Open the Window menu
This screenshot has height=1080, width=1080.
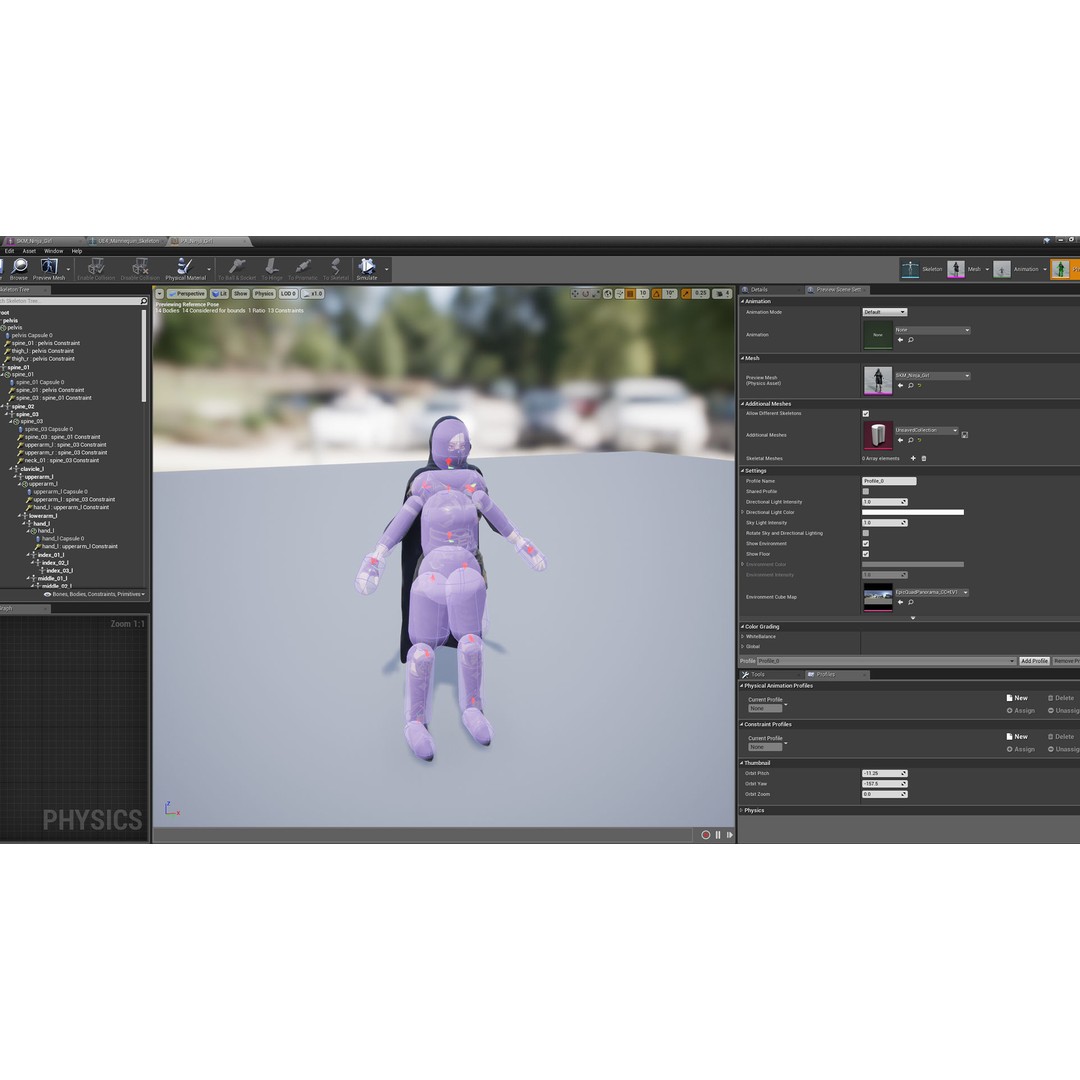[x=54, y=251]
